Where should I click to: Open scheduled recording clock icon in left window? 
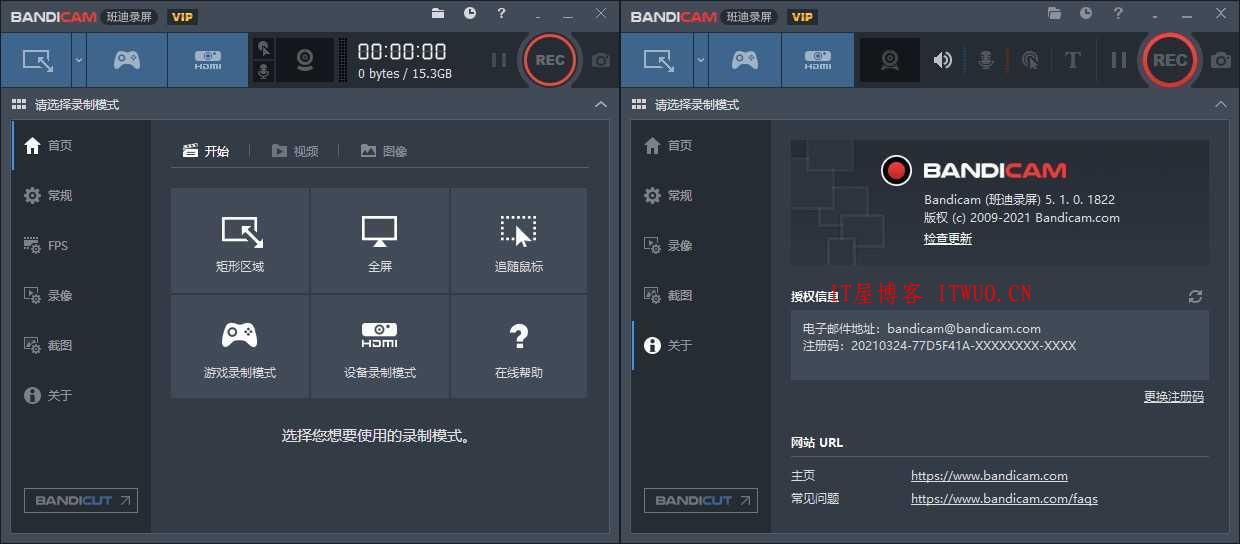470,13
